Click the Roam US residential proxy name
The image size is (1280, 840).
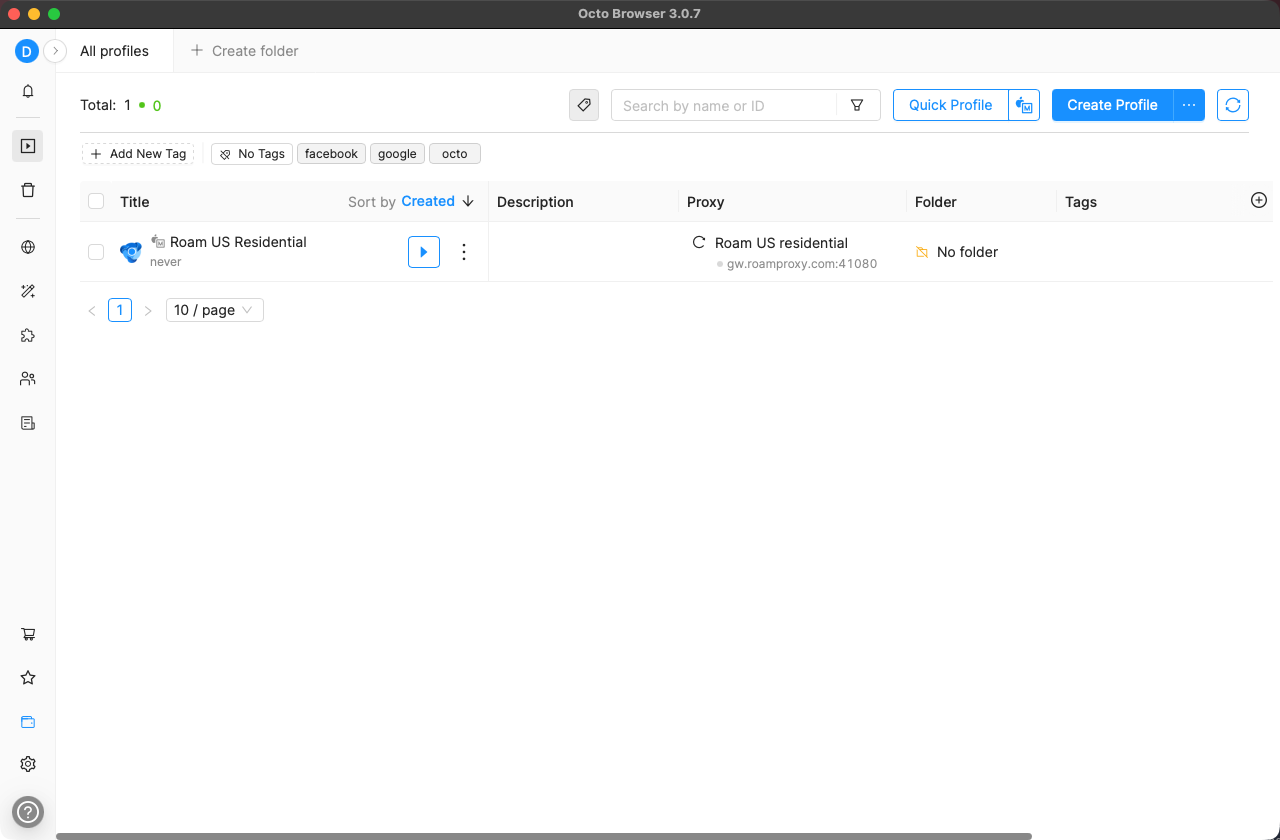pos(781,243)
